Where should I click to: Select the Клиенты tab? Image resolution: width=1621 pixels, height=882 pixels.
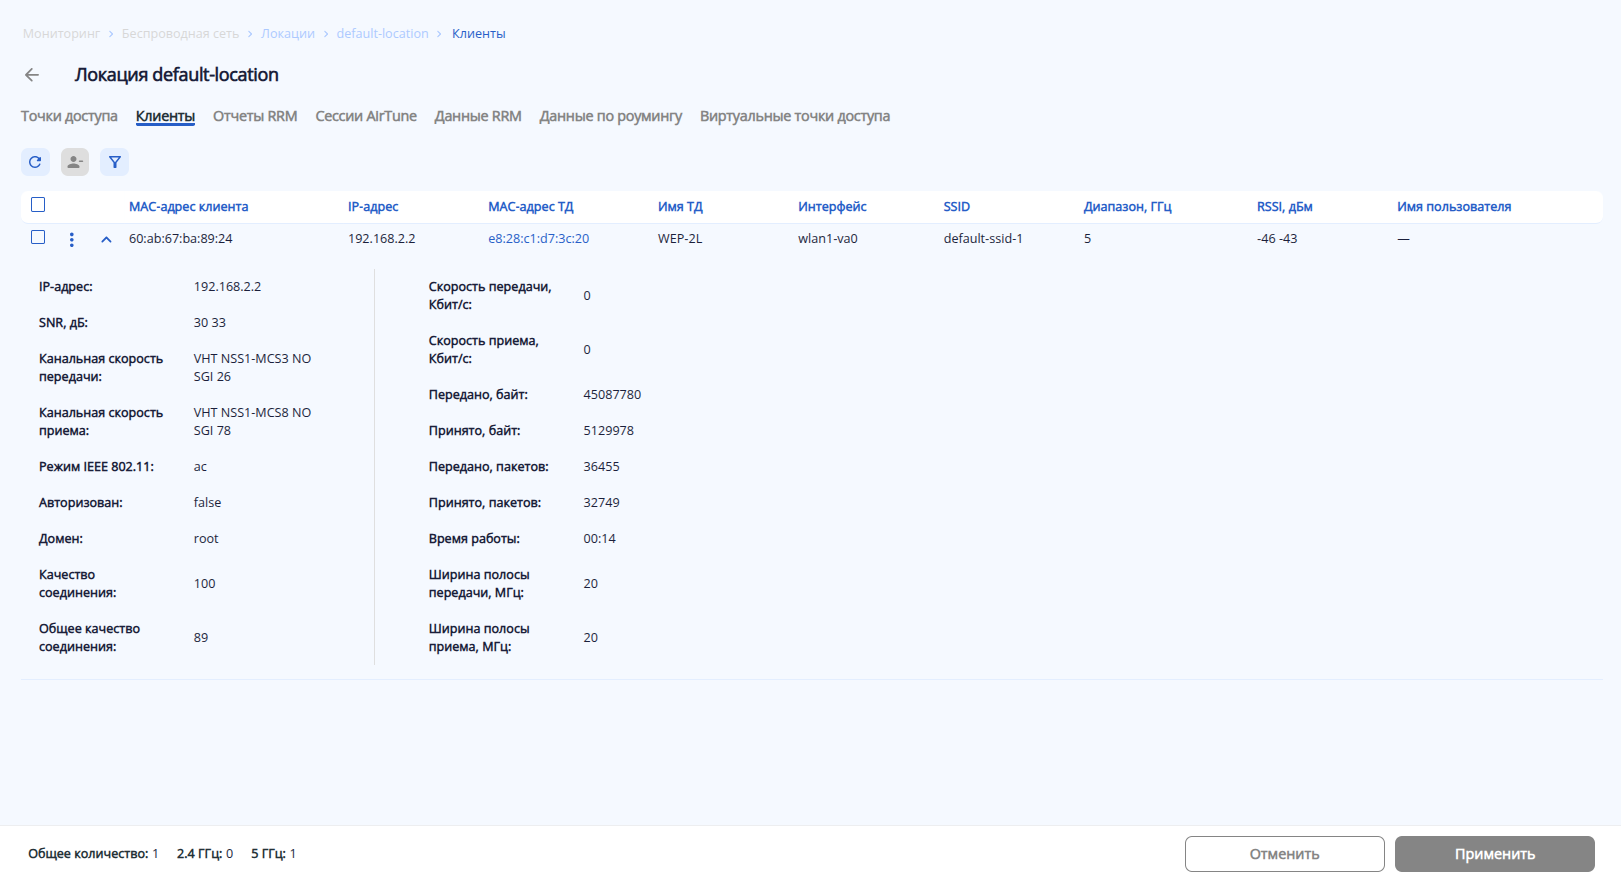click(x=165, y=116)
